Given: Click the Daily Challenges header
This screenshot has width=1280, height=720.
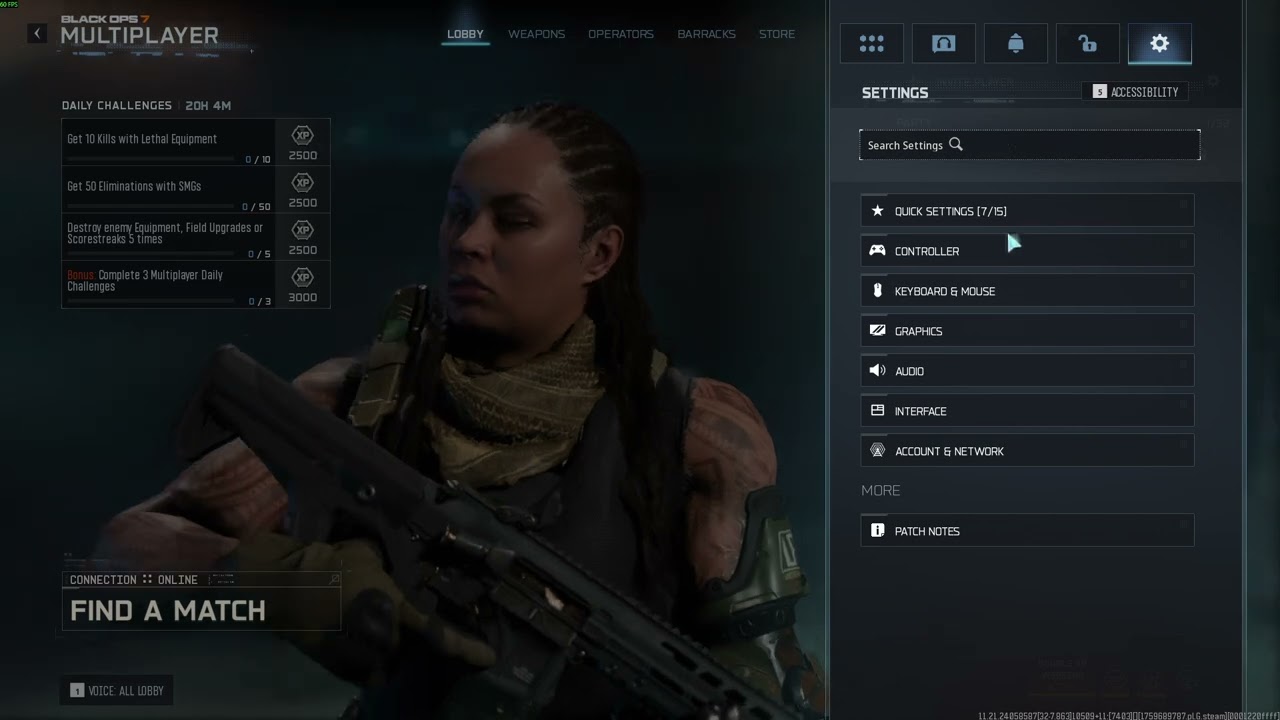Looking at the screenshot, I should [x=117, y=106].
